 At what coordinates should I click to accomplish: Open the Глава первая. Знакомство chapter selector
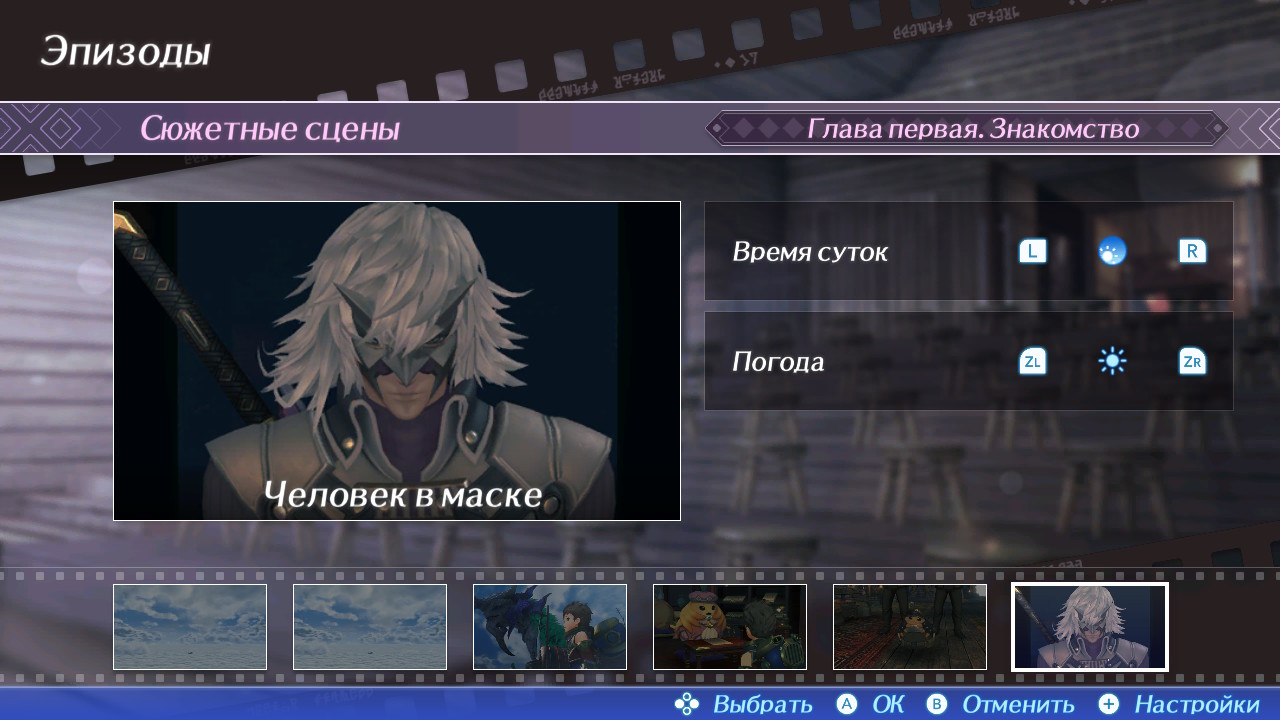[x=967, y=128]
